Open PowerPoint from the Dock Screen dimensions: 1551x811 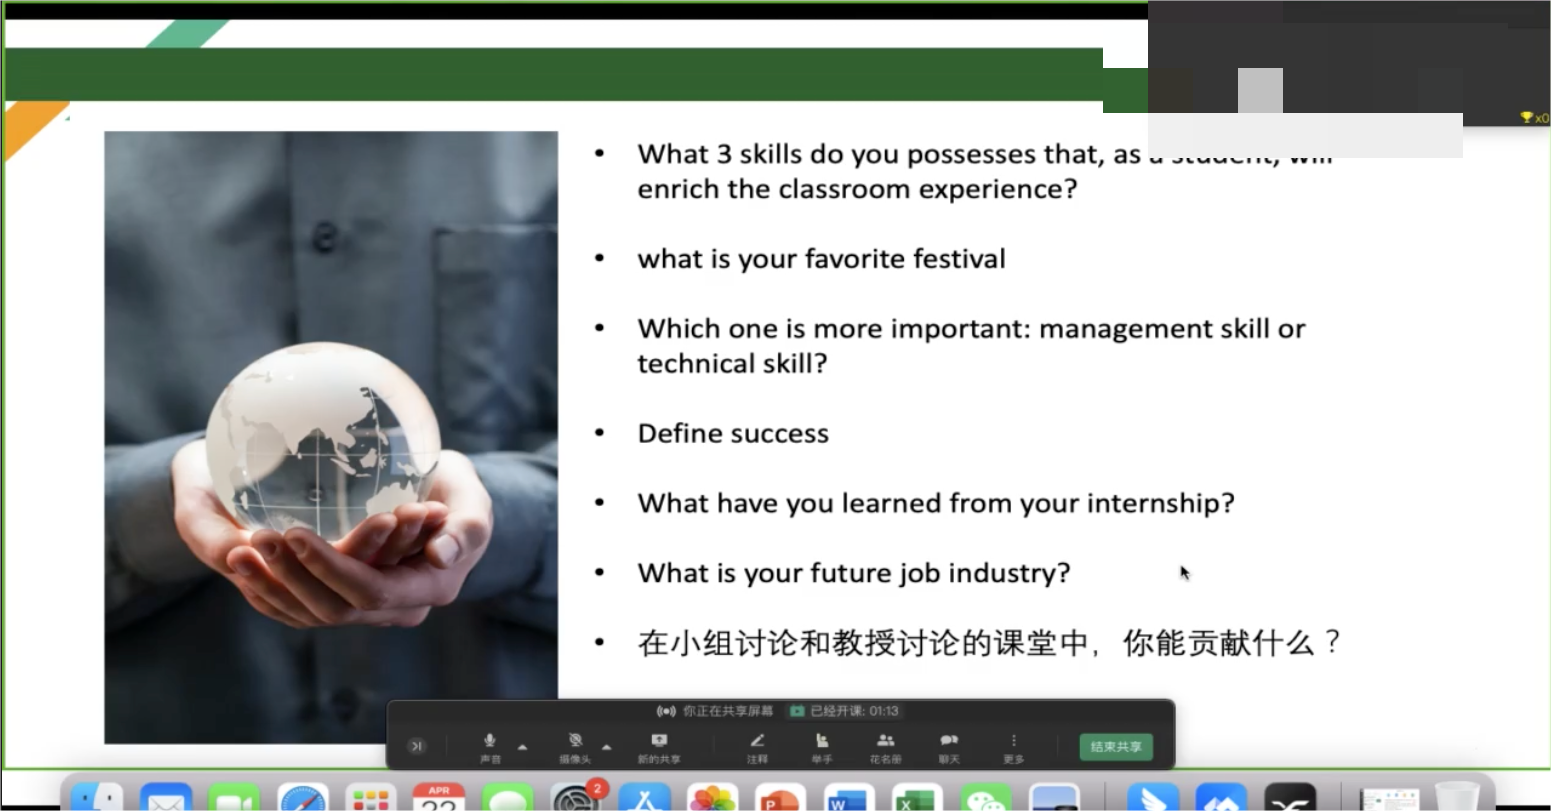pyautogui.click(x=779, y=798)
